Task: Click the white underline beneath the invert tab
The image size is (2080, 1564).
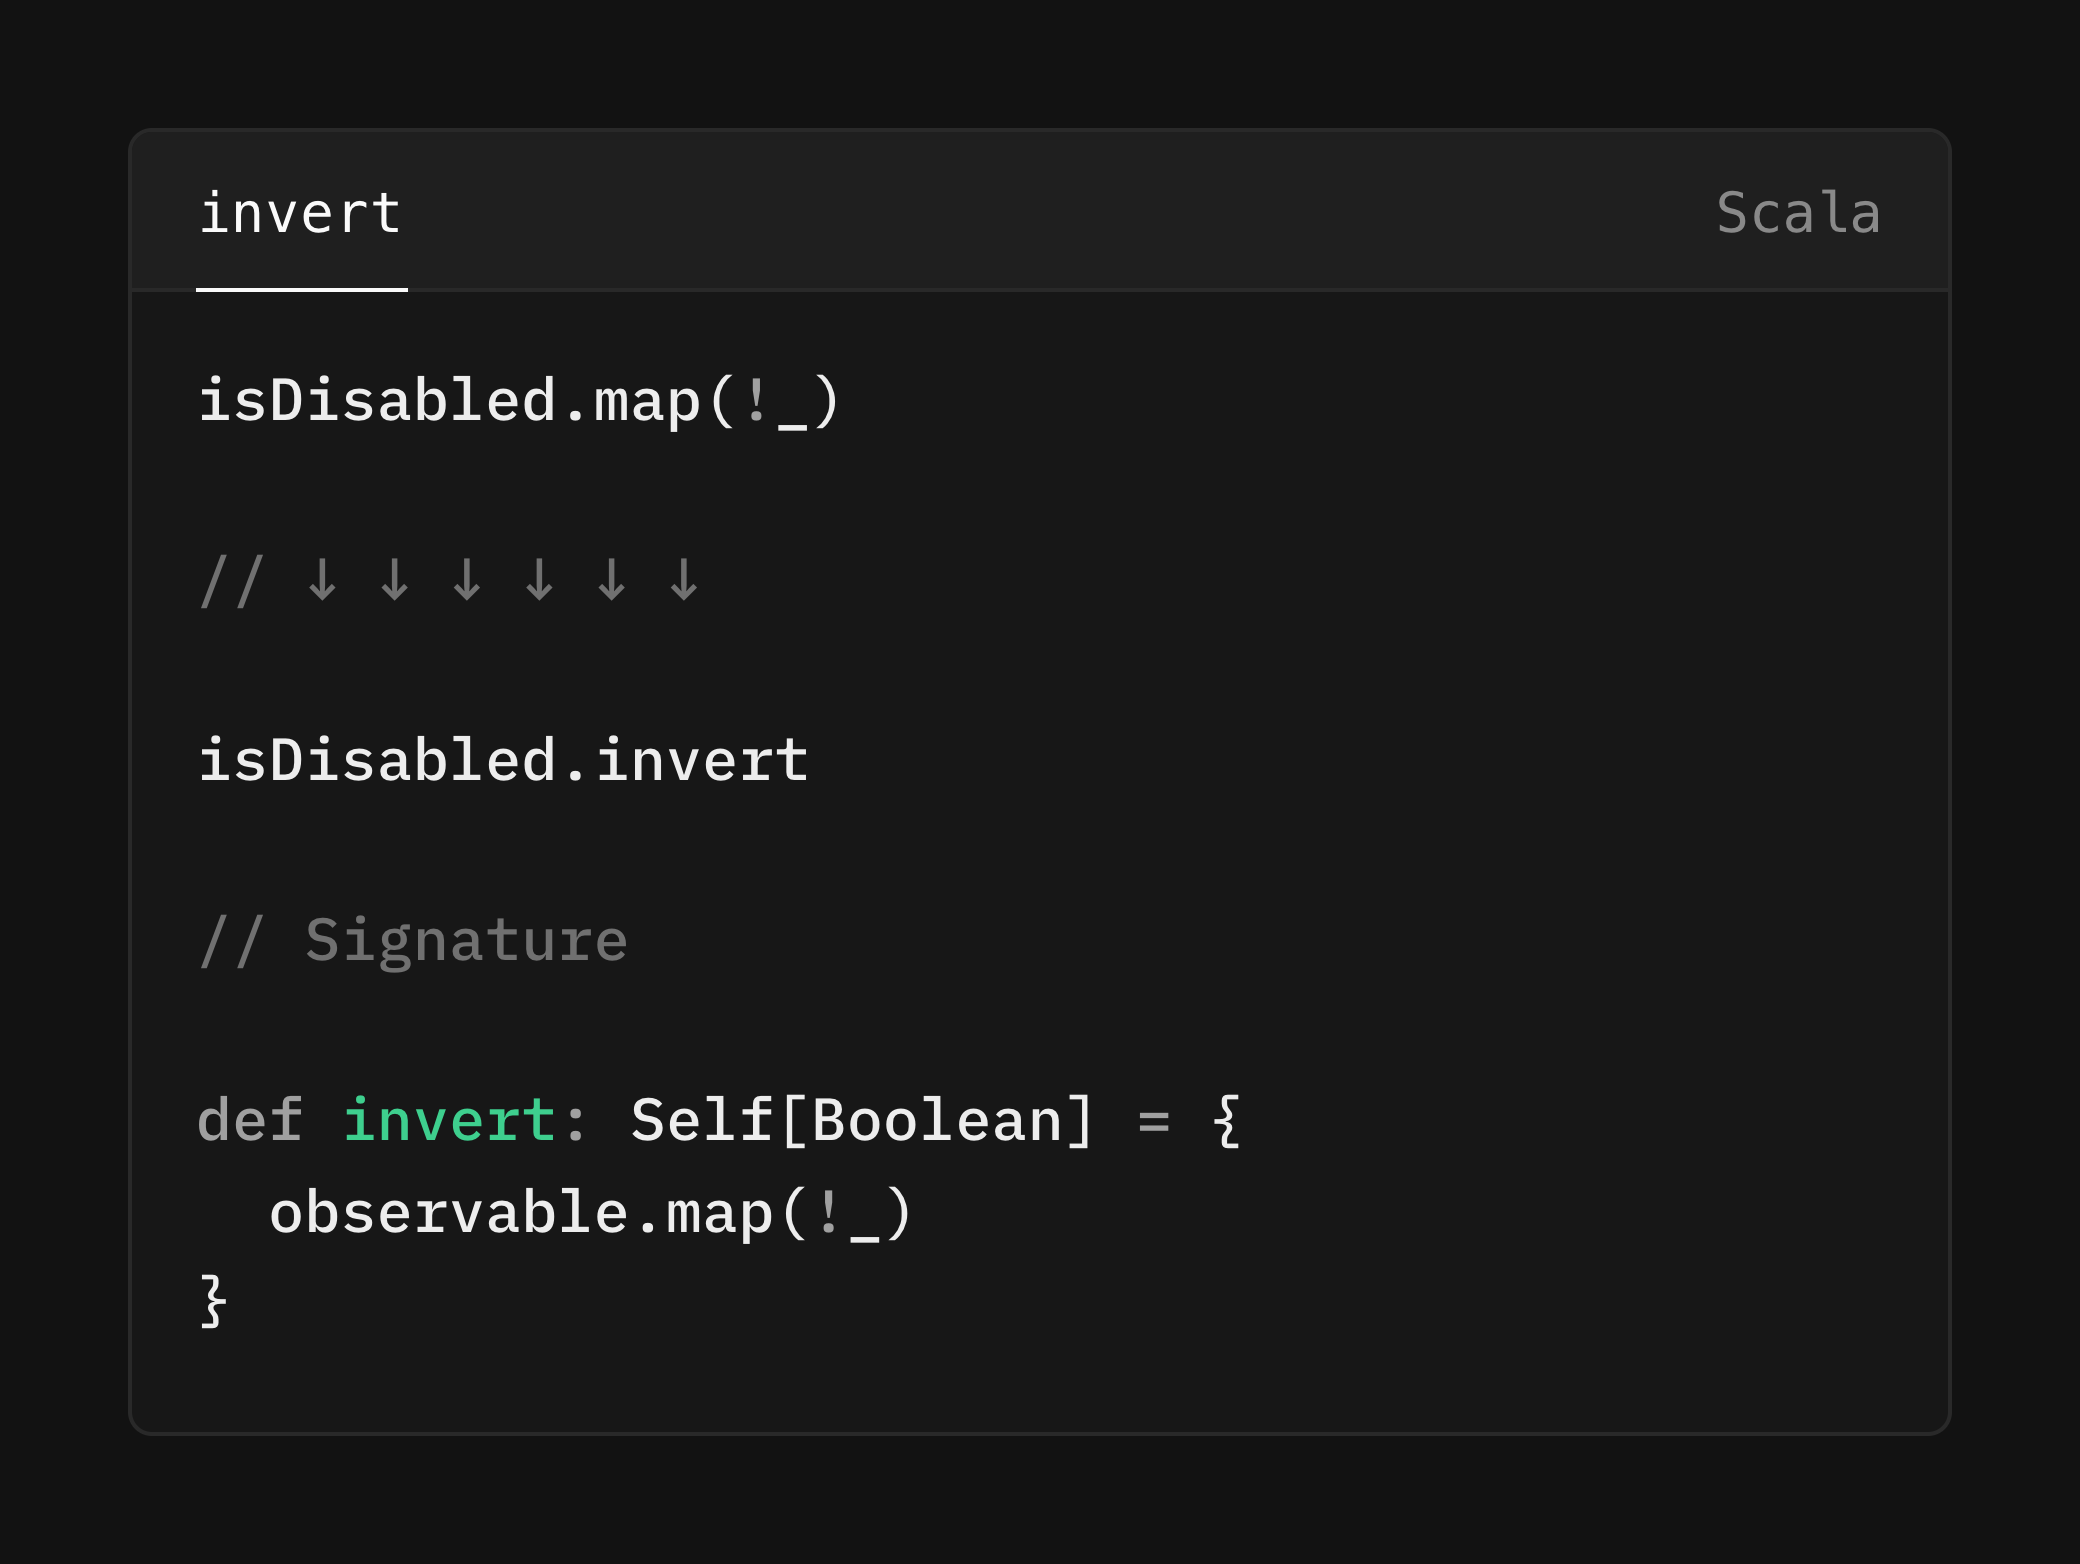Action: pos(302,290)
